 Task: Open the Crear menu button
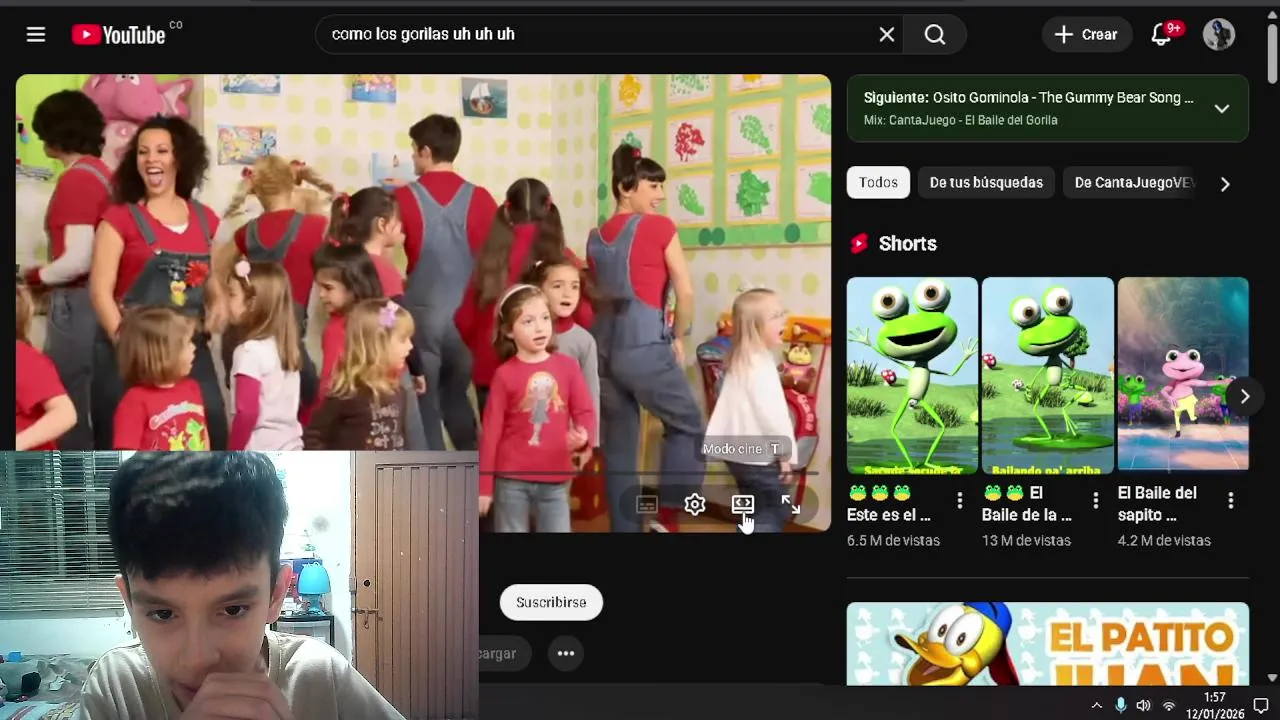pos(1087,35)
